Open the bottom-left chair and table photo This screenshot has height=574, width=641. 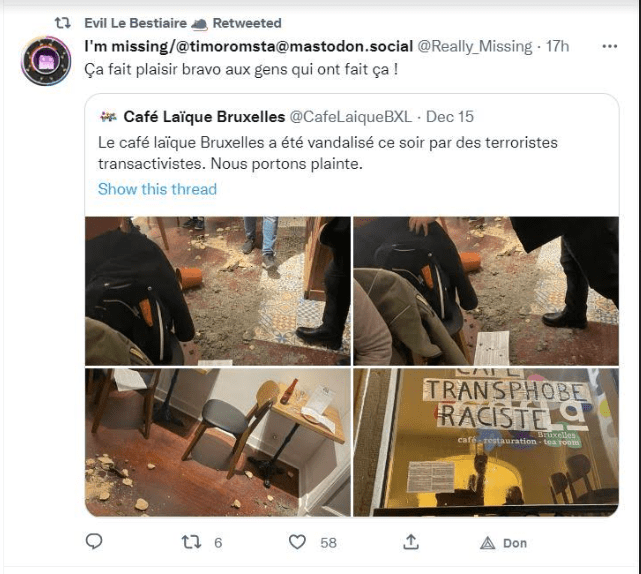218,442
